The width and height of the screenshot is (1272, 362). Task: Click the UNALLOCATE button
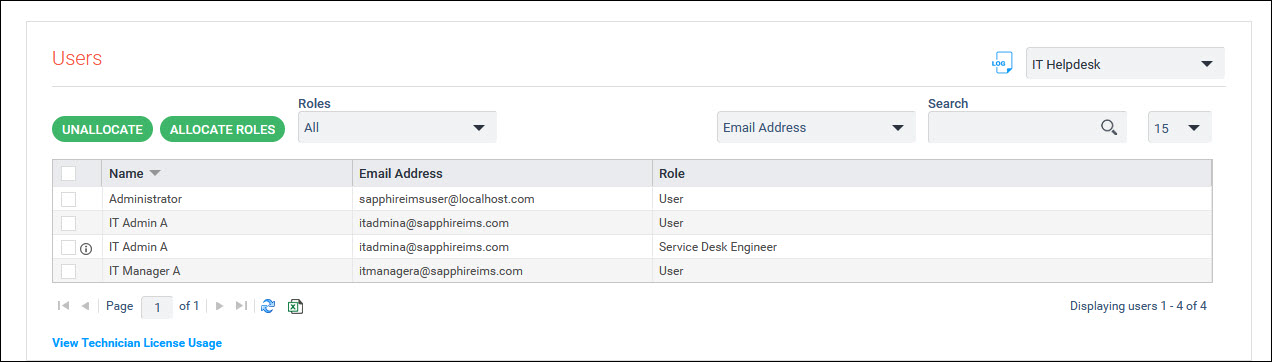pos(102,129)
